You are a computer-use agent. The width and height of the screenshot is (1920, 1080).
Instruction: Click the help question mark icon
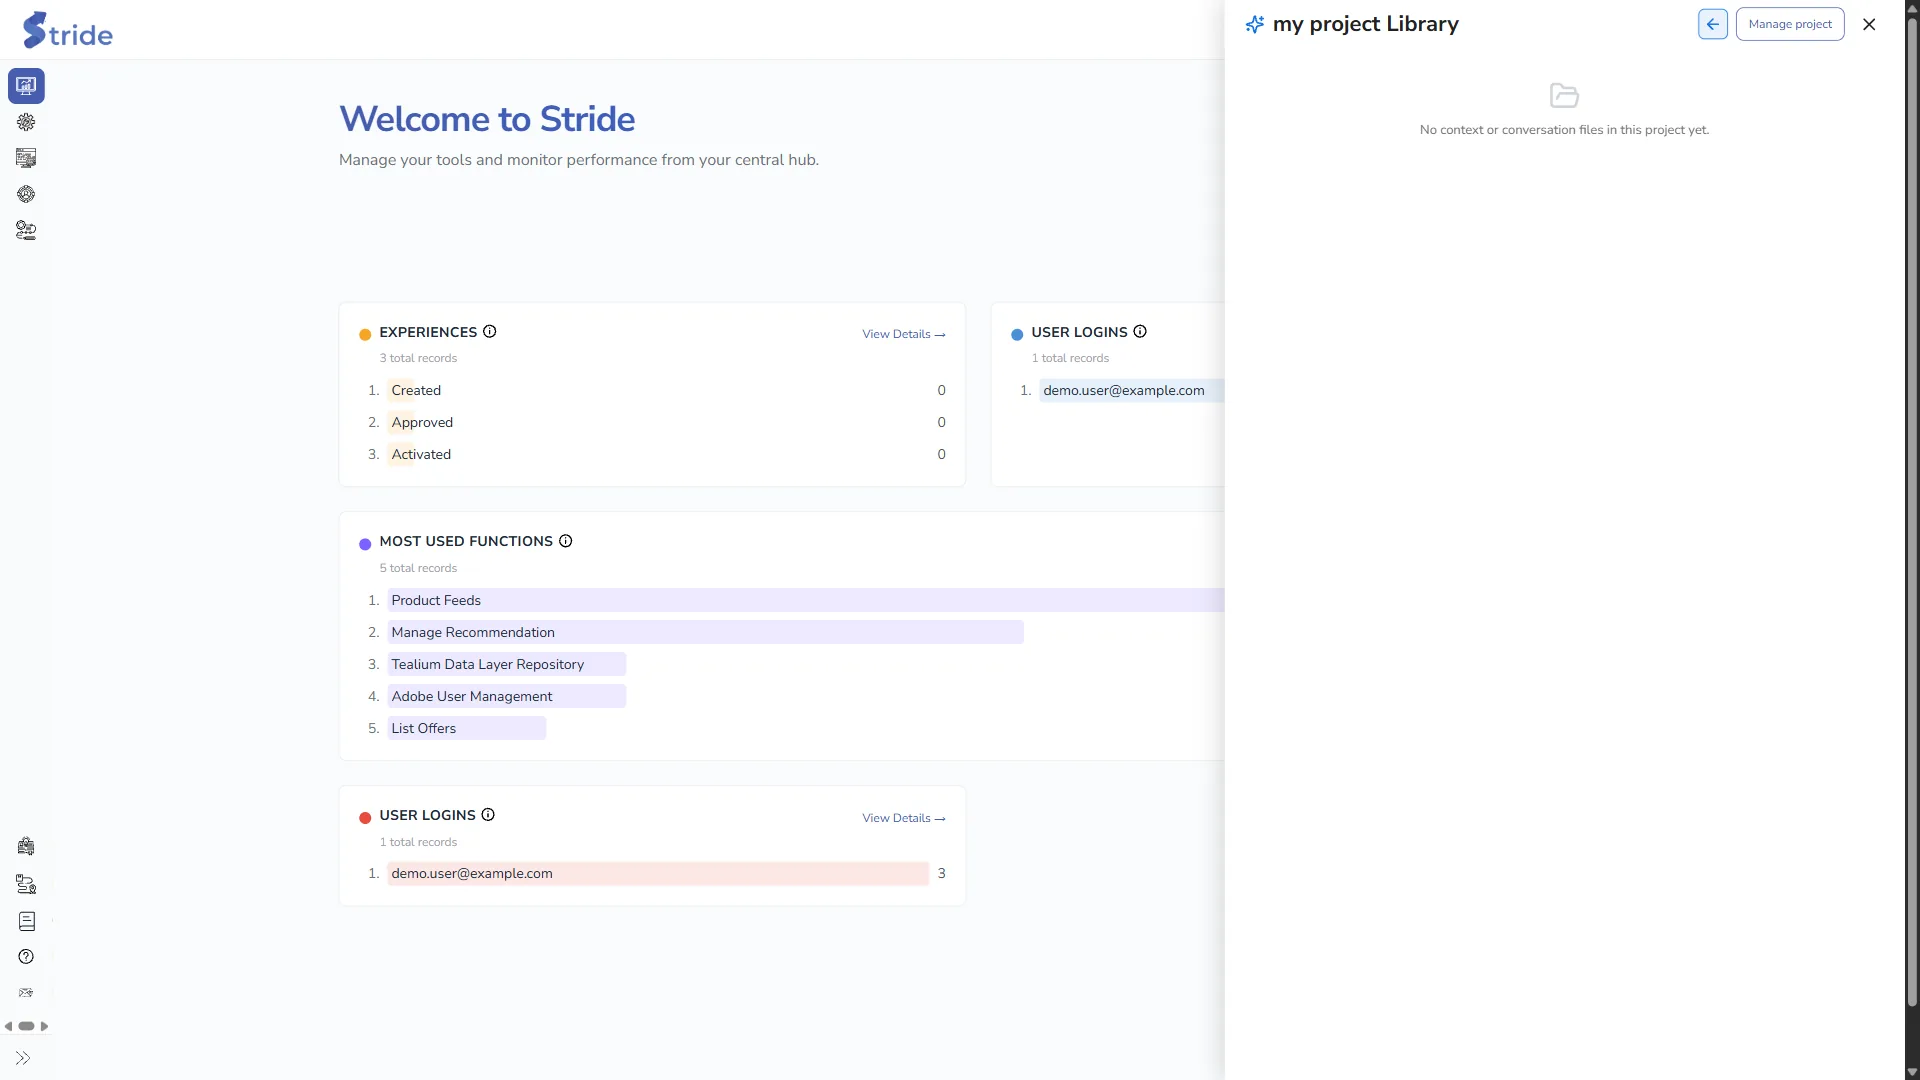click(26, 957)
